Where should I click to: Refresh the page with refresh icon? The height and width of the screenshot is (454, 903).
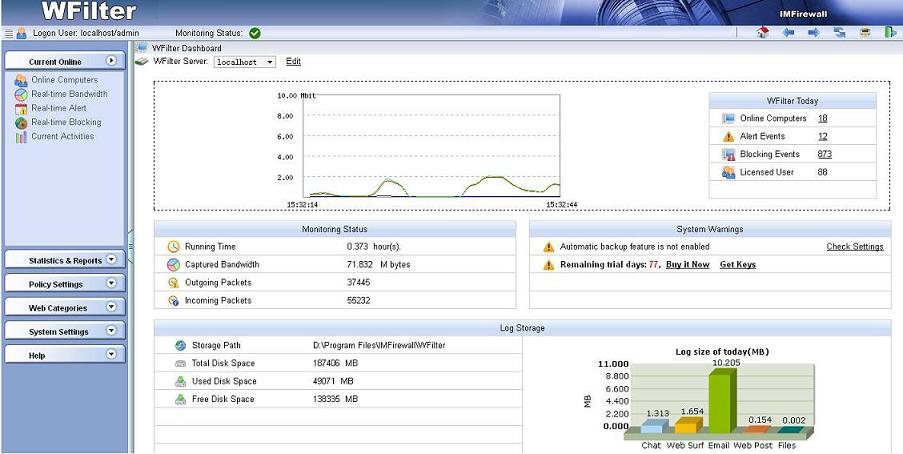coord(840,33)
